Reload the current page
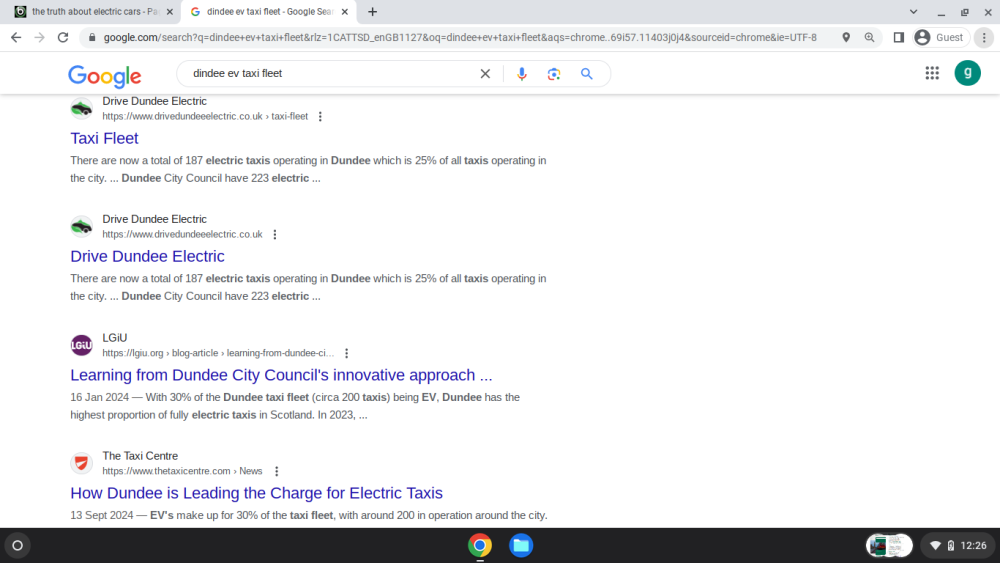This screenshot has width=1000, height=563. point(62,38)
